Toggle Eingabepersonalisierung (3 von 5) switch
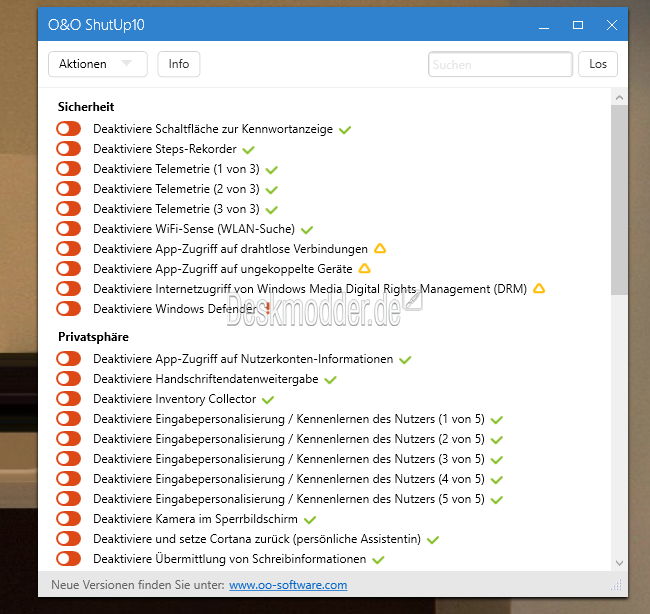Image resolution: width=650 pixels, height=614 pixels. coord(69,459)
